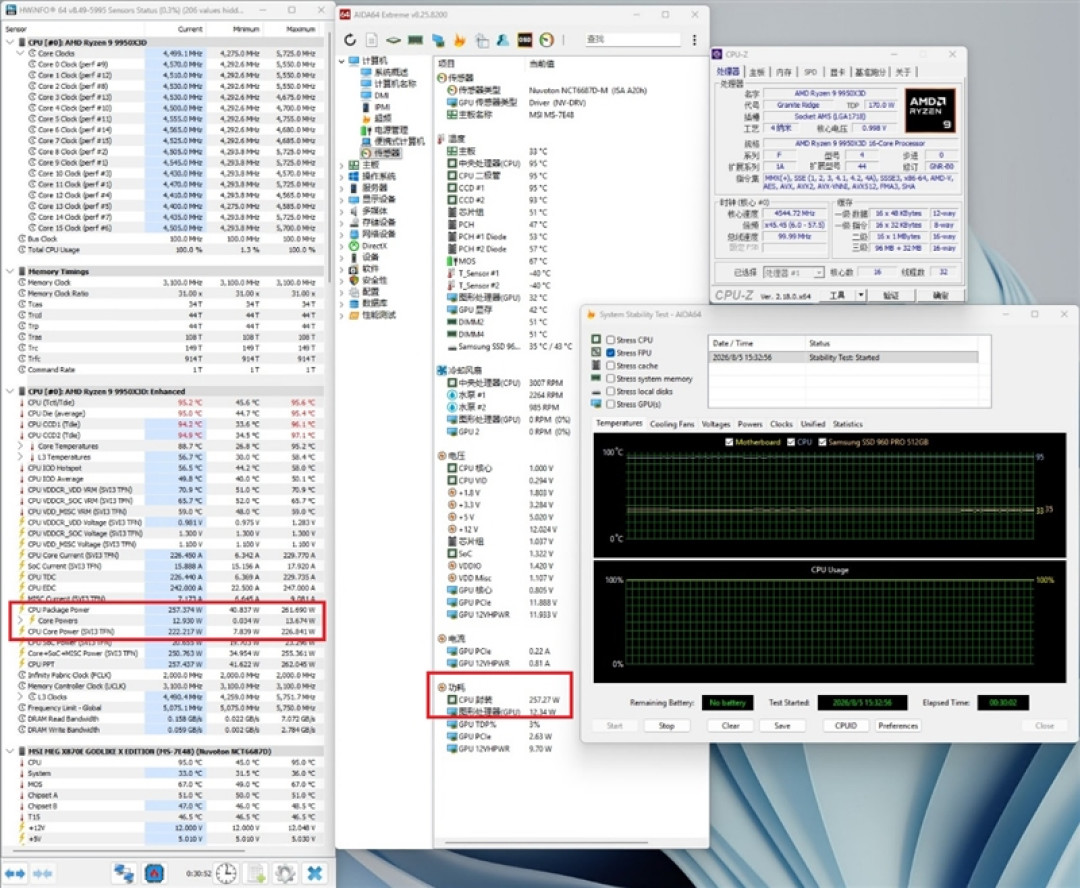The image size is (1080, 888).
Task: Collapse the 计算机 node in AIDA64 tree
Action: [x=342, y=61]
